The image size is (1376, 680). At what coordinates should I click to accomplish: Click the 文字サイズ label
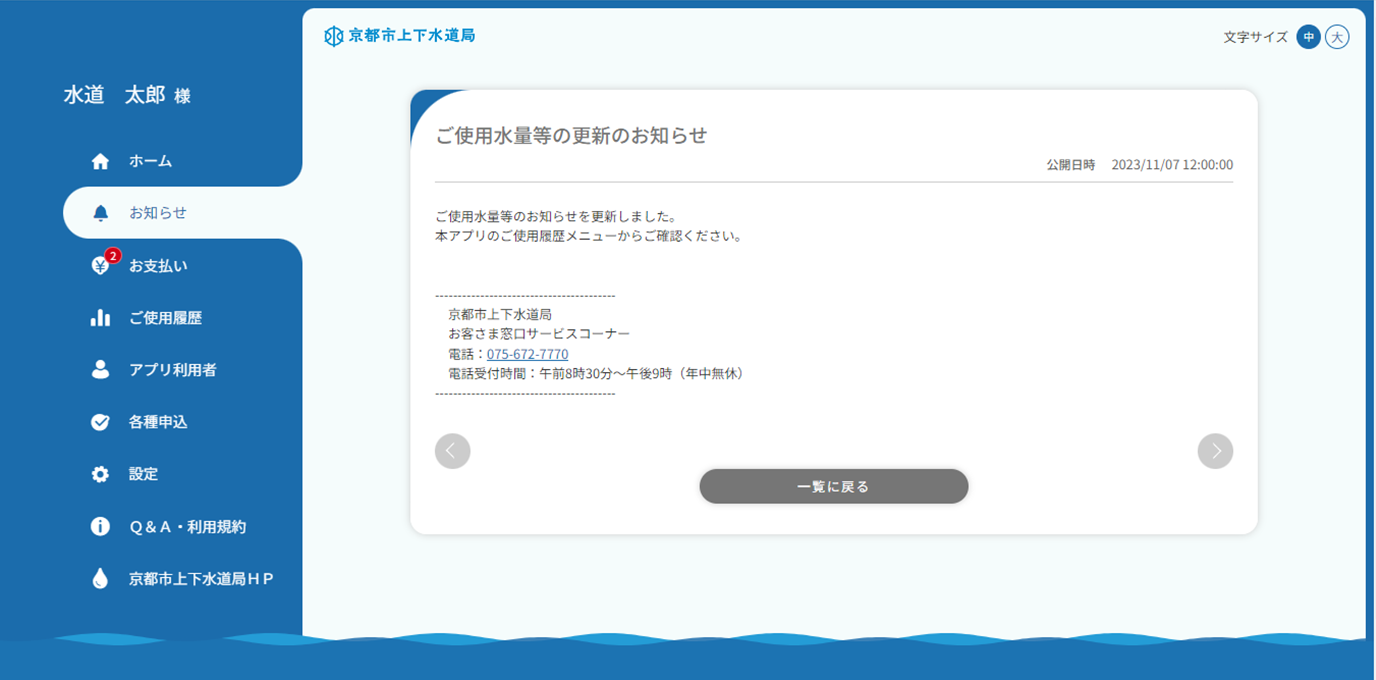coord(1255,37)
